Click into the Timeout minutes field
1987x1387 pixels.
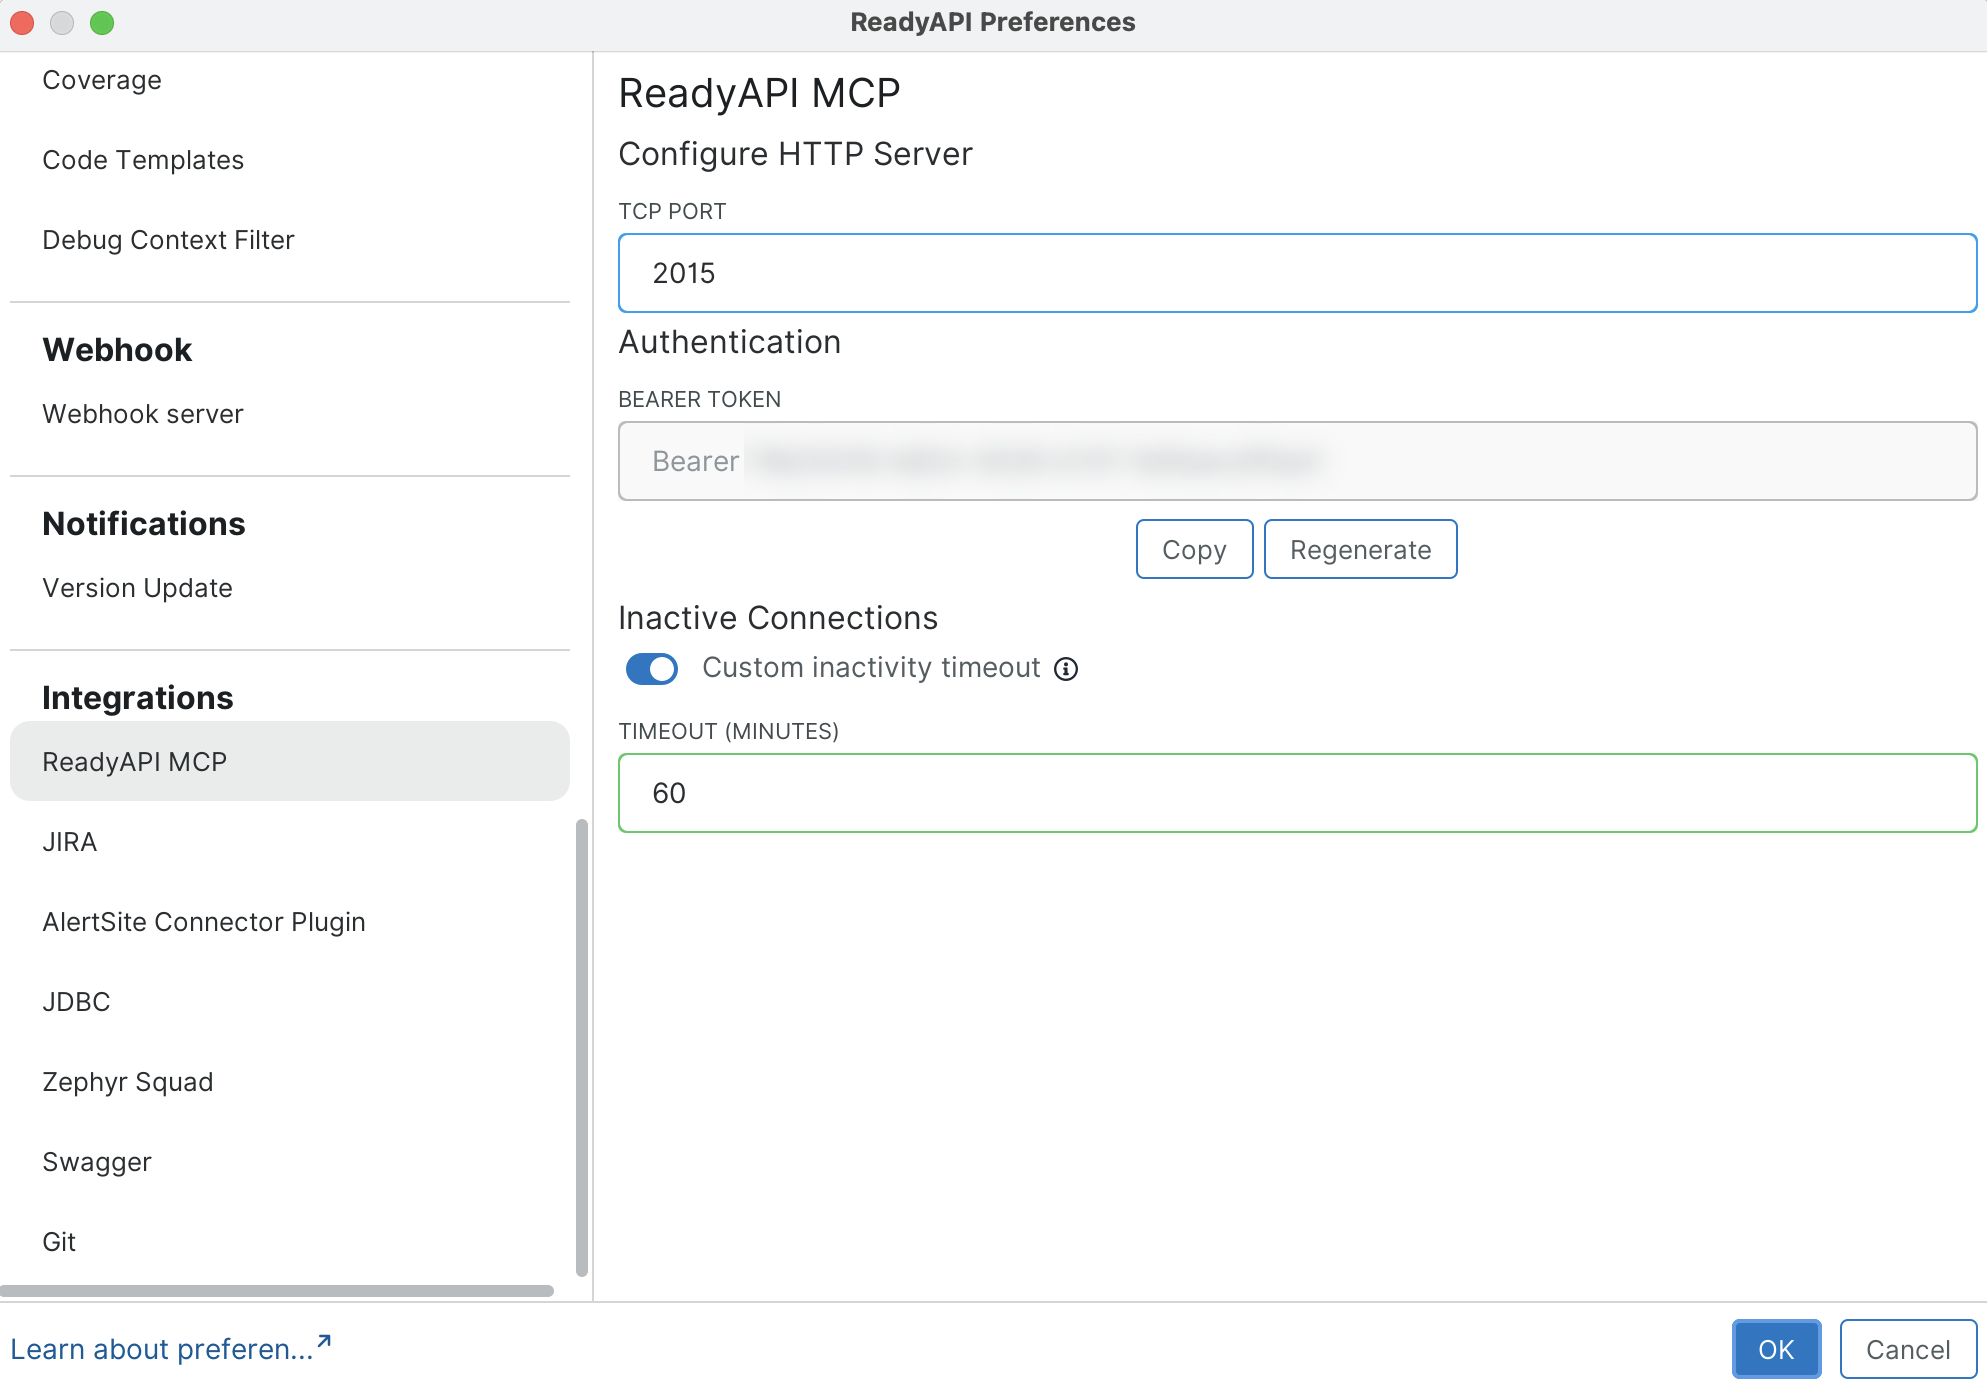click(1297, 793)
